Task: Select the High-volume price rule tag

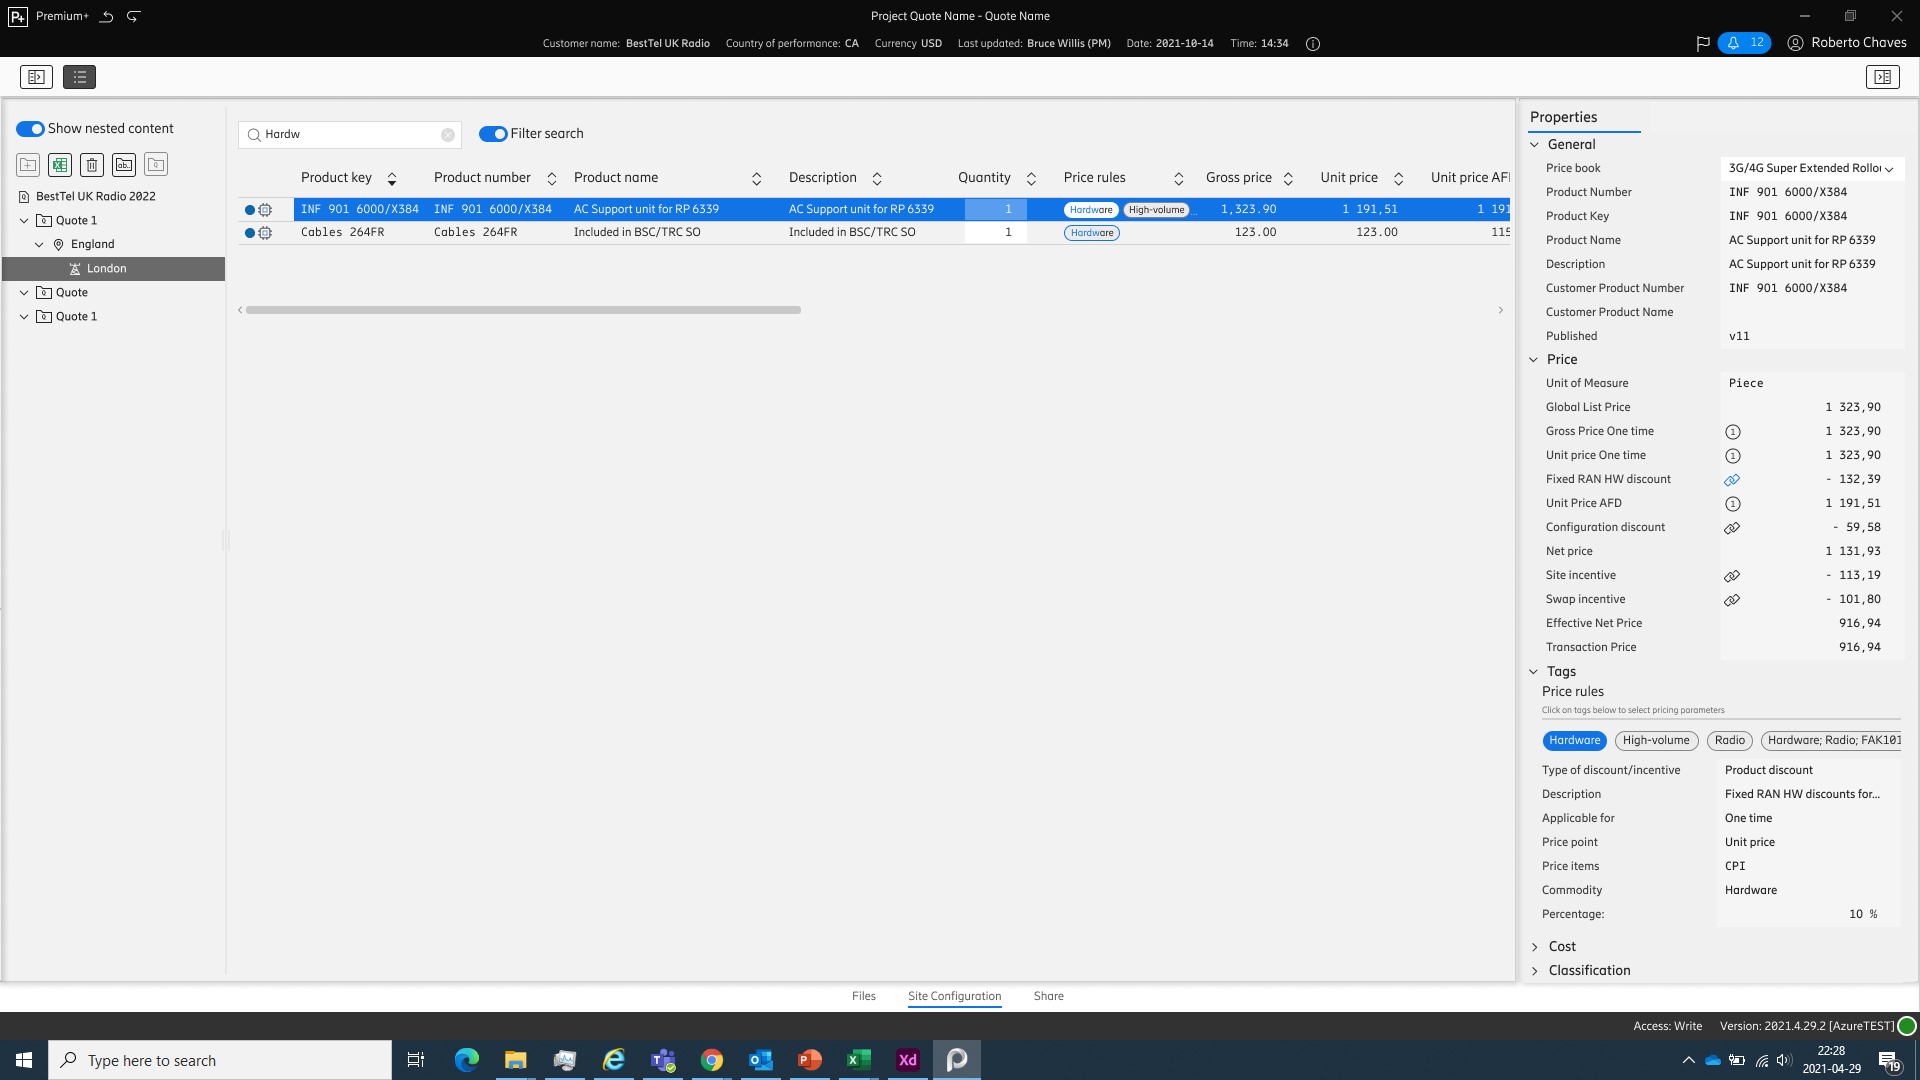Action: (x=1655, y=741)
